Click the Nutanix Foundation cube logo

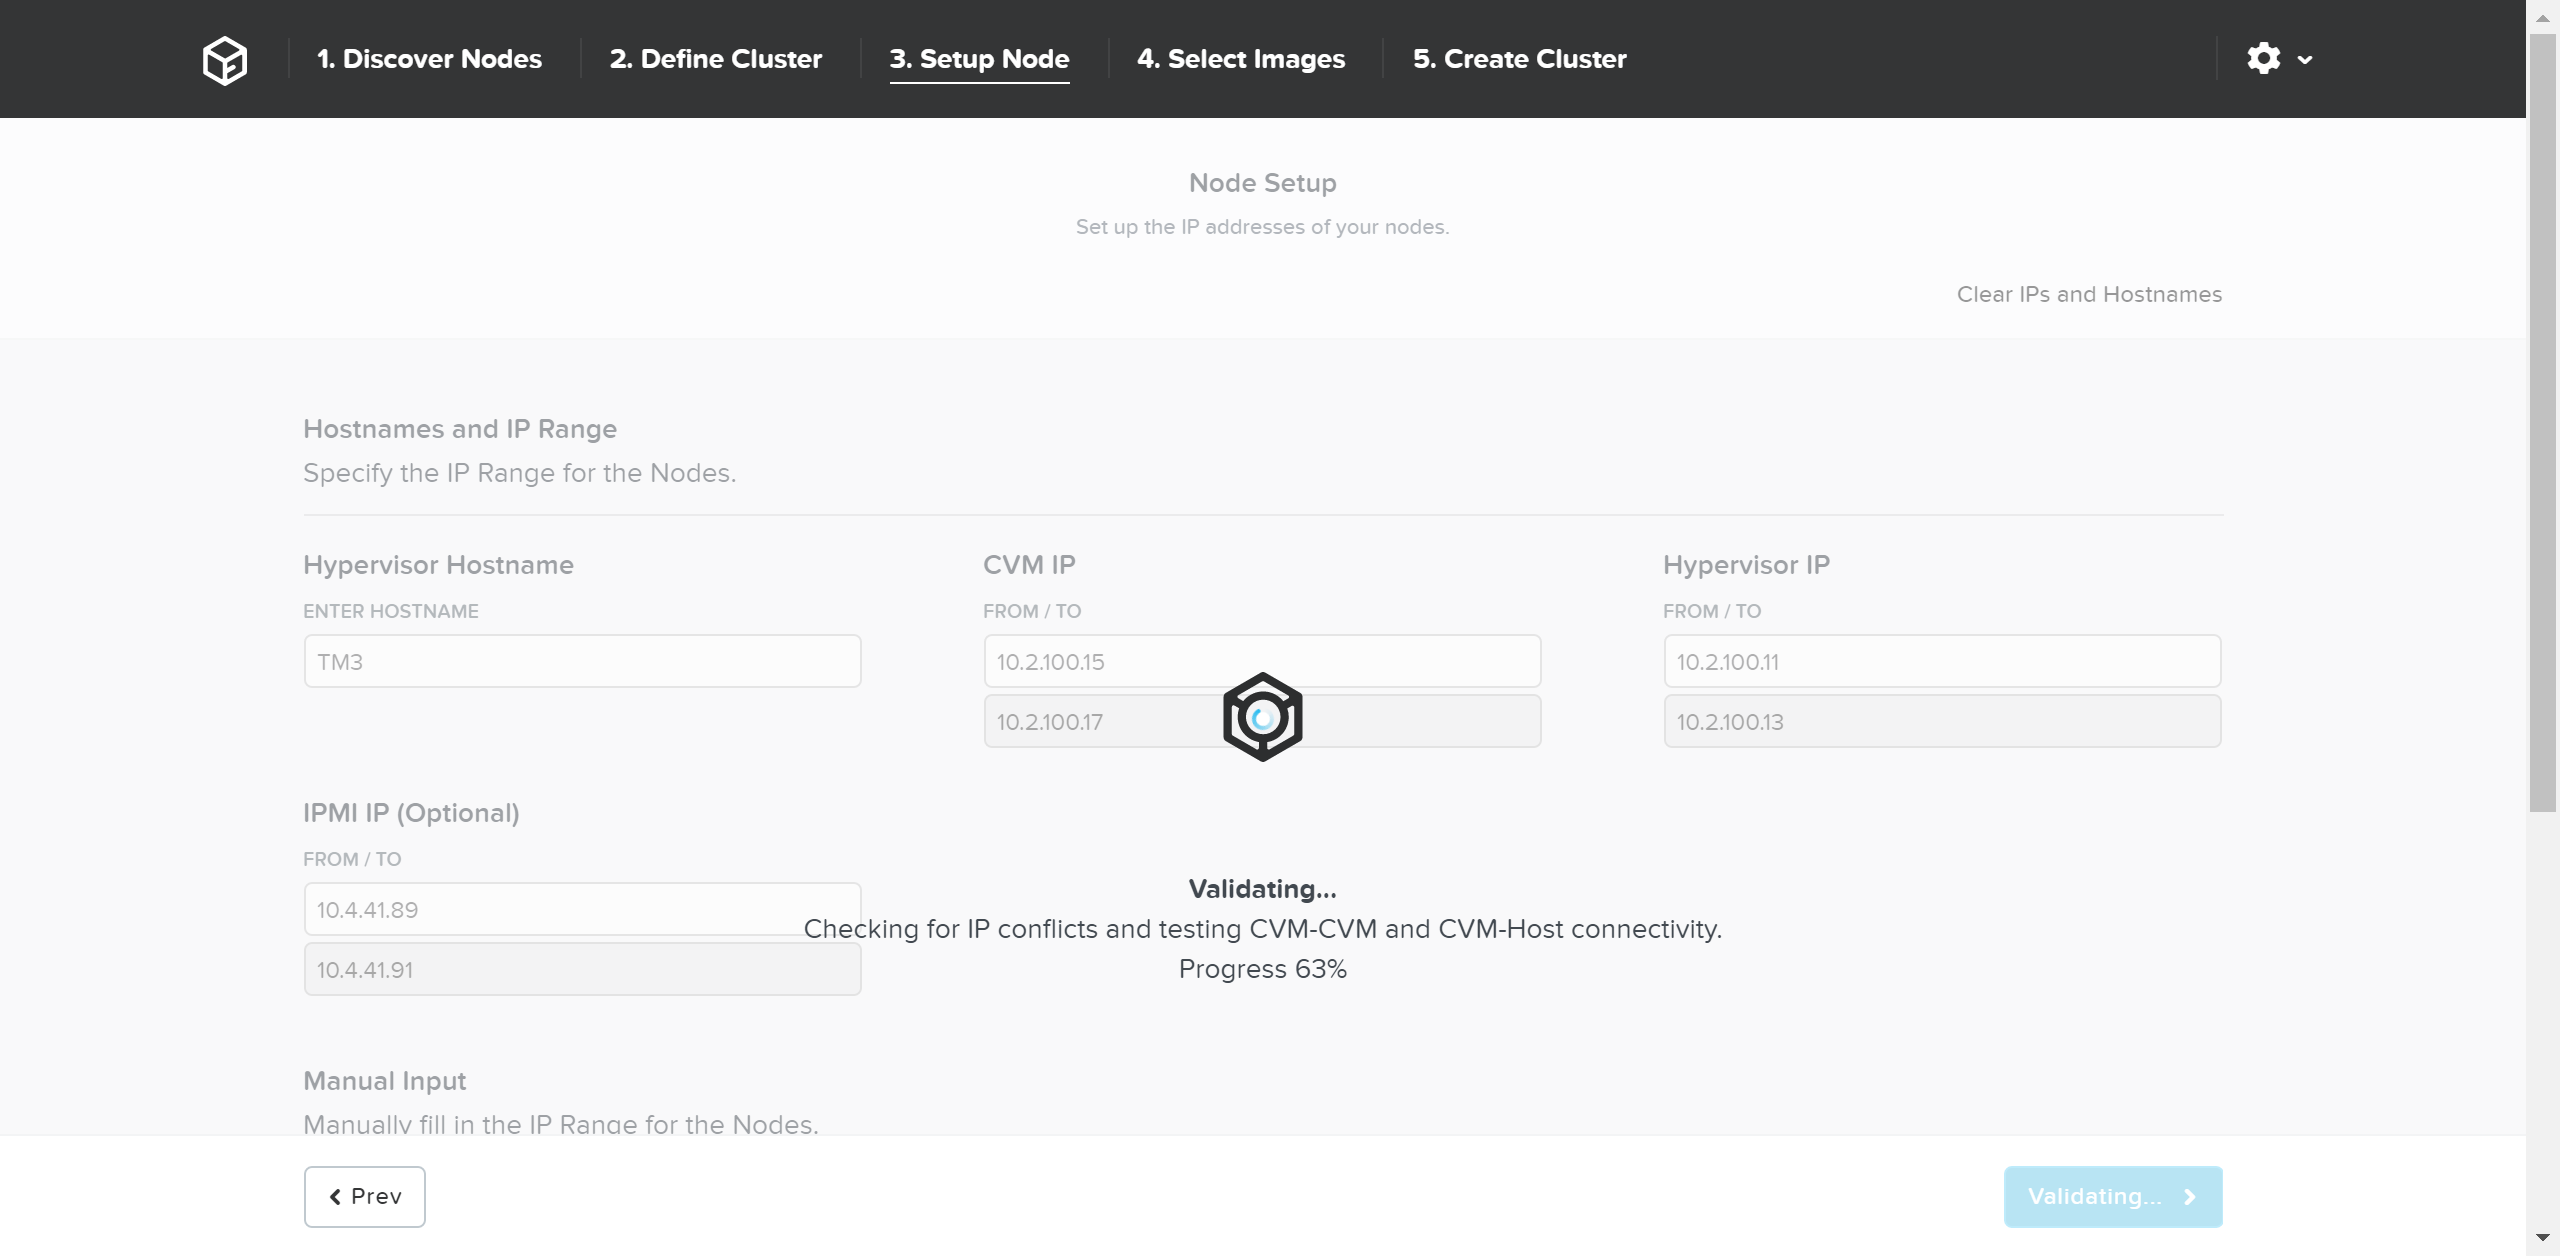[224, 60]
